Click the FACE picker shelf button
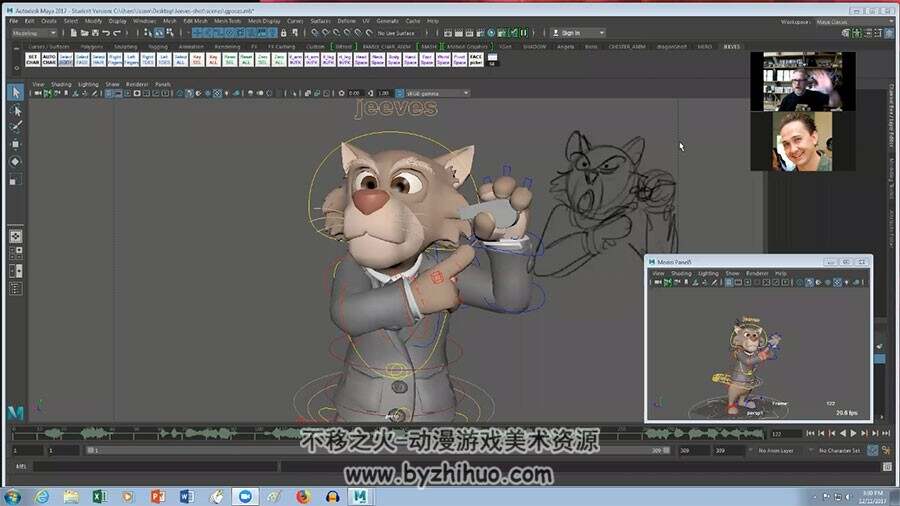The height and width of the screenshot is (506, 900). point(476,59)
